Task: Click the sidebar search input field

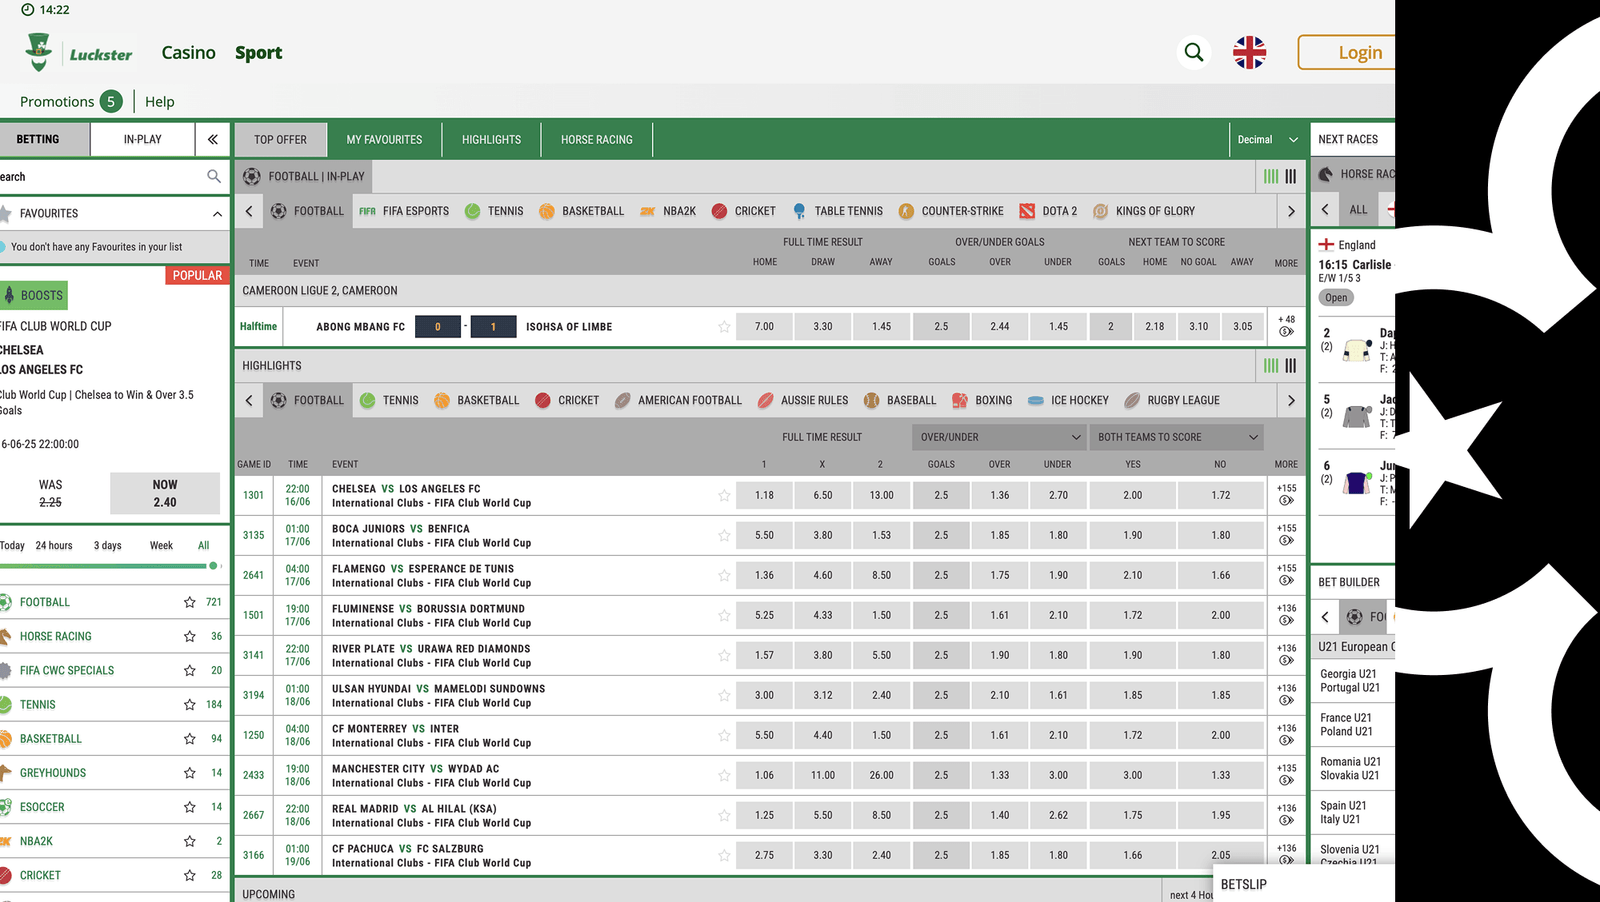Action: click(100, 177)
